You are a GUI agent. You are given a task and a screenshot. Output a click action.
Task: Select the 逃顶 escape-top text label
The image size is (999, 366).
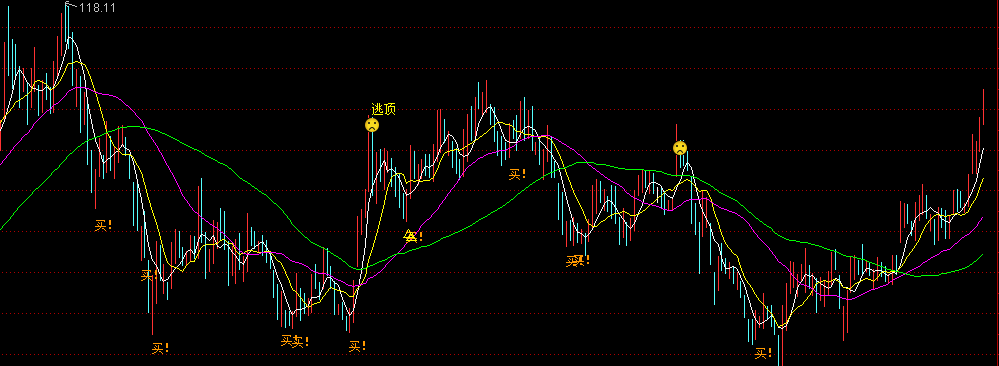pyautogui.click(x=384, y=110)
